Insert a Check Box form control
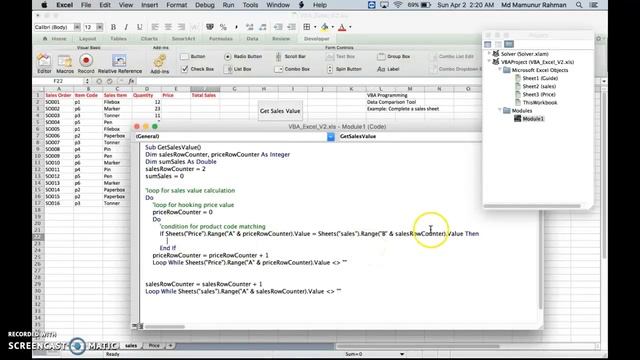 pyautogui.click(x=198, y=69)
